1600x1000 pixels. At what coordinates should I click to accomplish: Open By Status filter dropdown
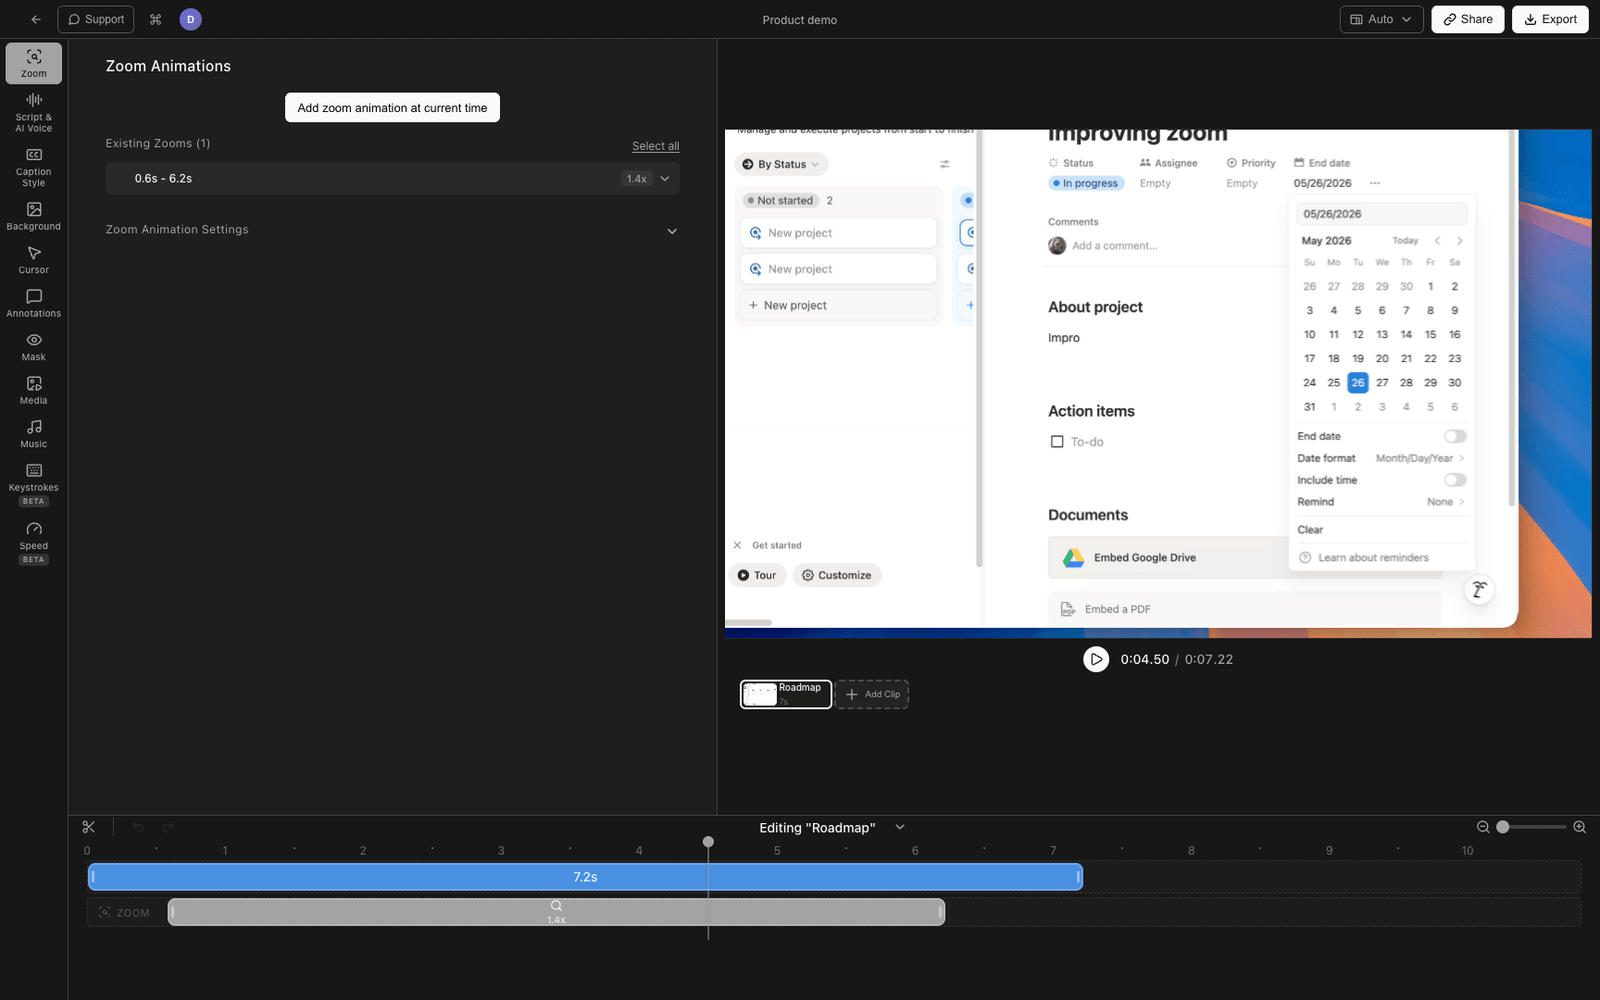[x=781, y=164]
